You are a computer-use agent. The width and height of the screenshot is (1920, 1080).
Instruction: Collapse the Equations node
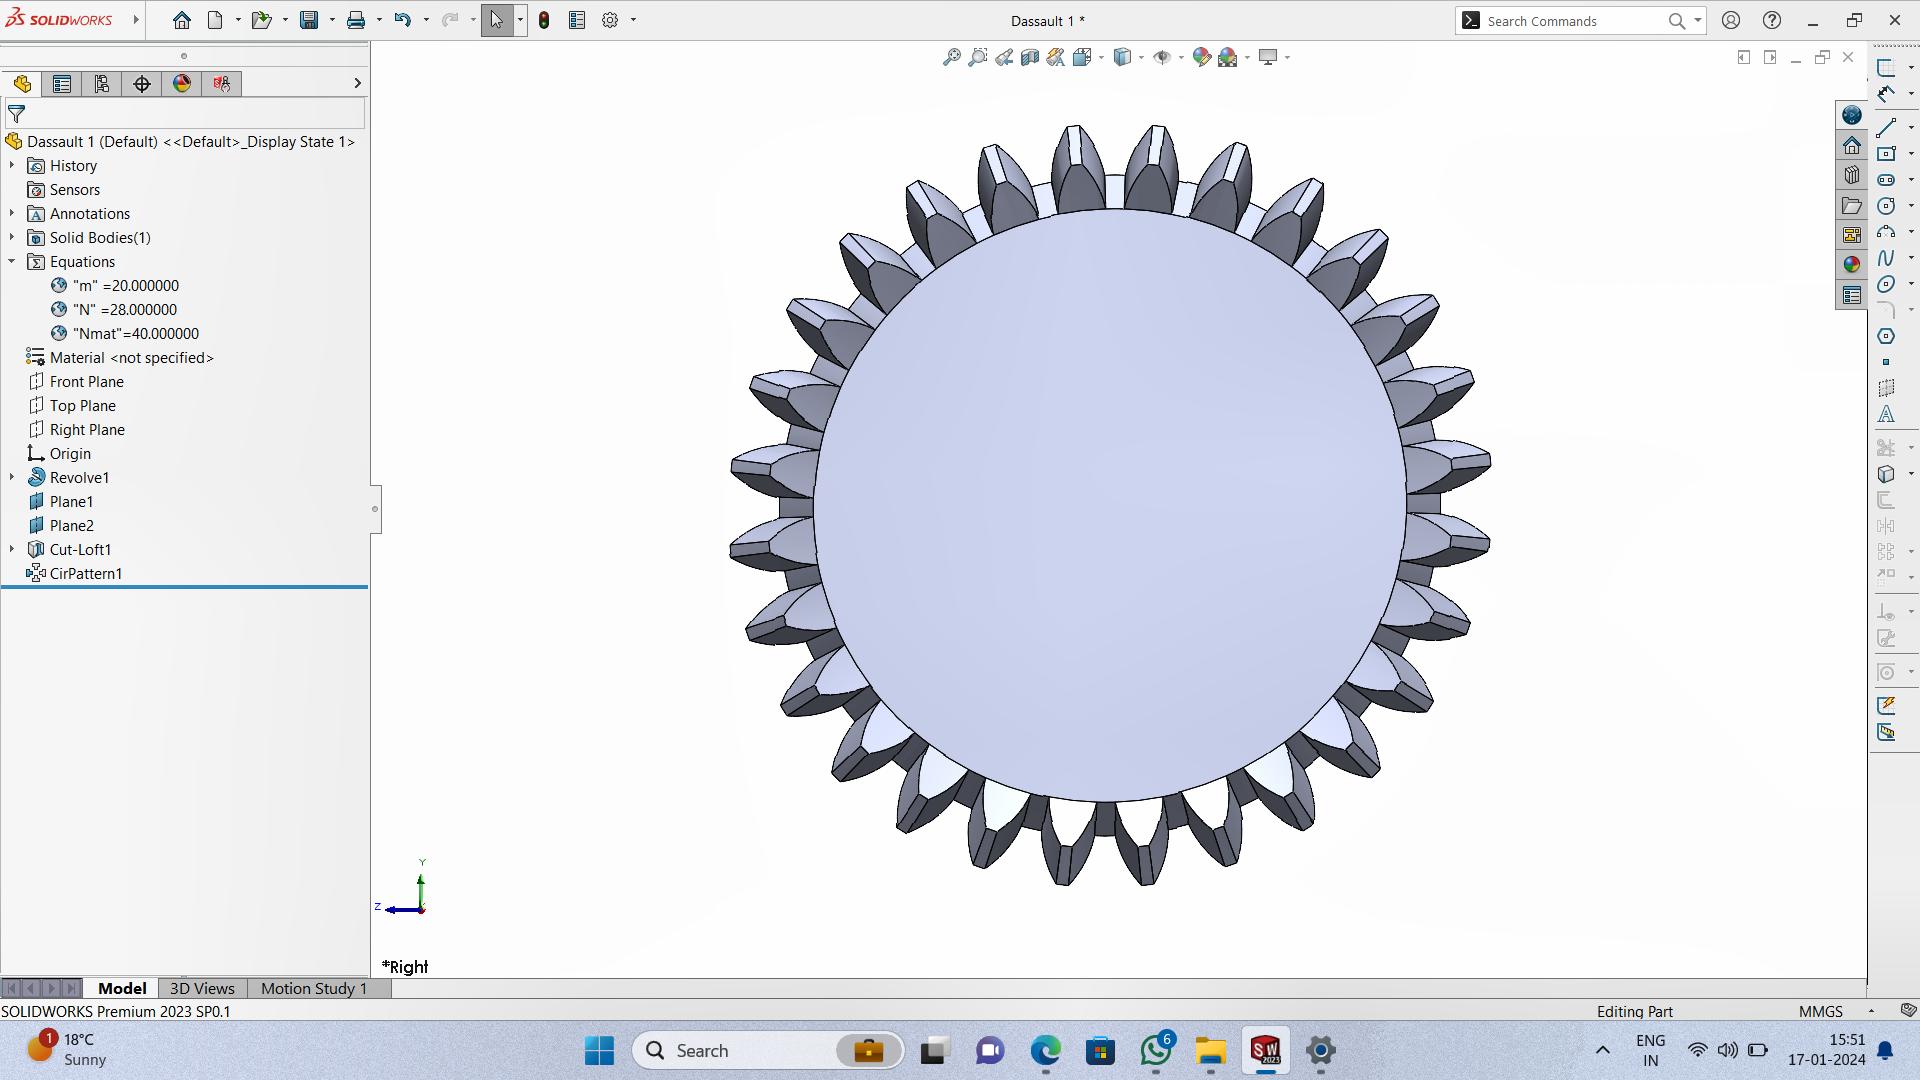[12, 261]
